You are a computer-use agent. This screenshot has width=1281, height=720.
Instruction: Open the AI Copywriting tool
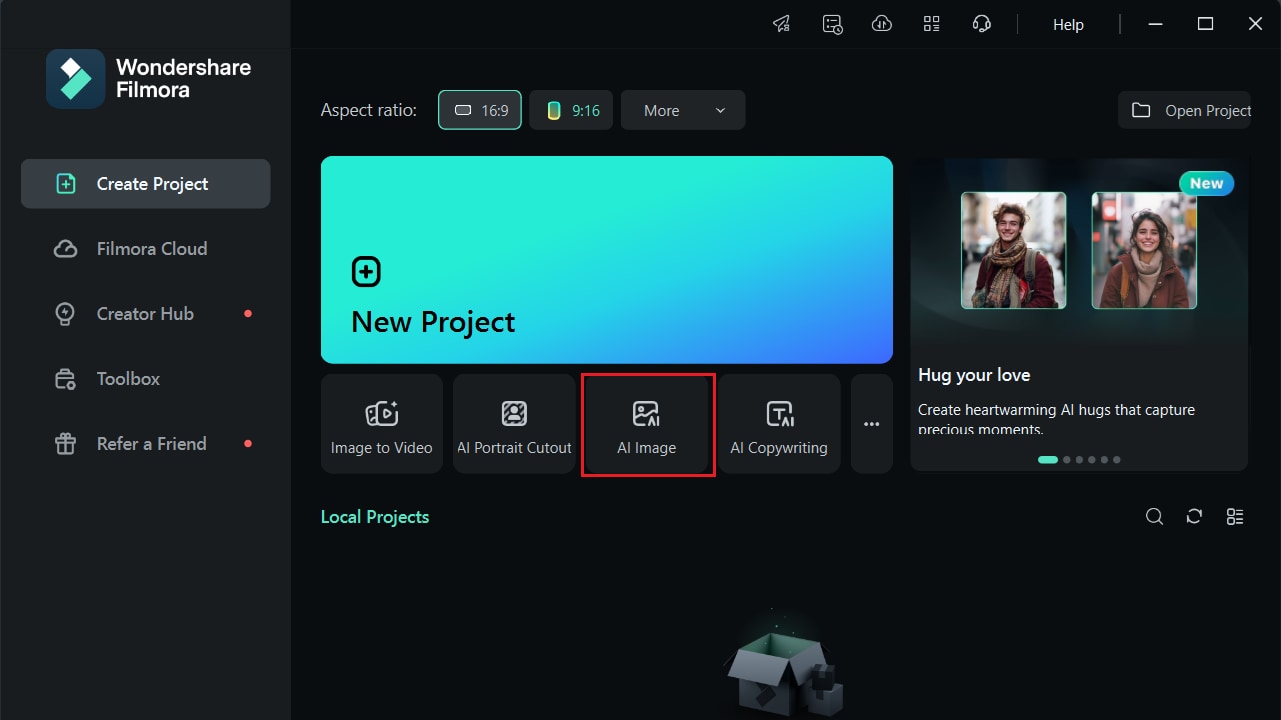pos(779,424)
